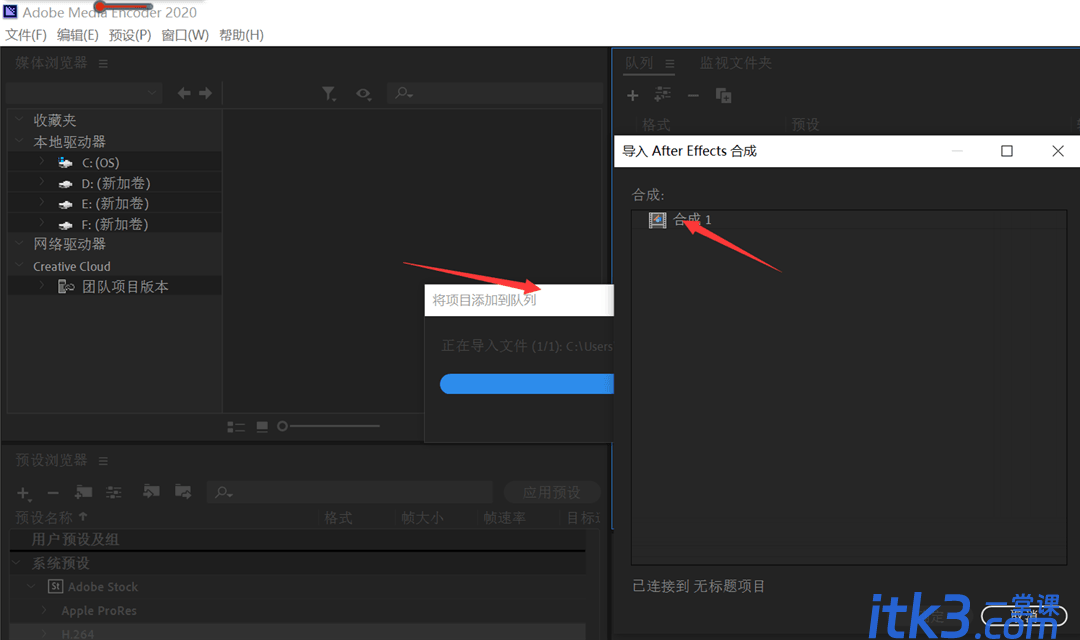The image size is (1080, 640).
Task: Click the preset 帧大小 column header
Action: (x=422, y=517)
